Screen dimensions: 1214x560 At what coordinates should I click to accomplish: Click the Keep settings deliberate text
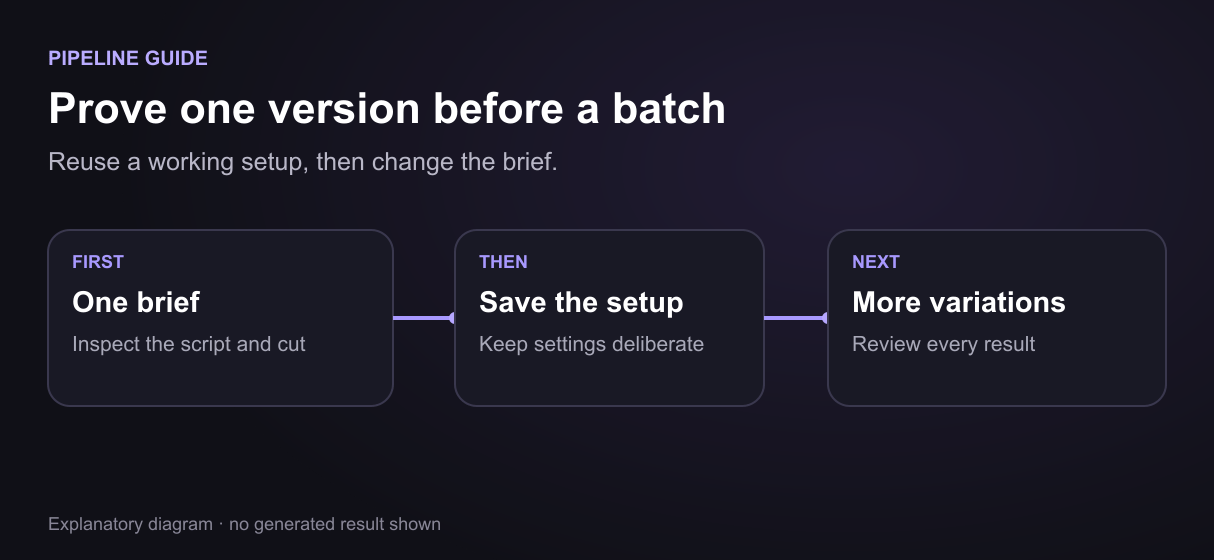pyautogui.click(x=591, y=344)
